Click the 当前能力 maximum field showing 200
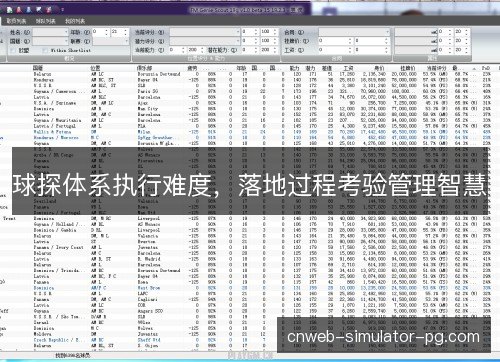Viewport: 500px width, 362px height. pyautogui.click(x=195, y=50)
